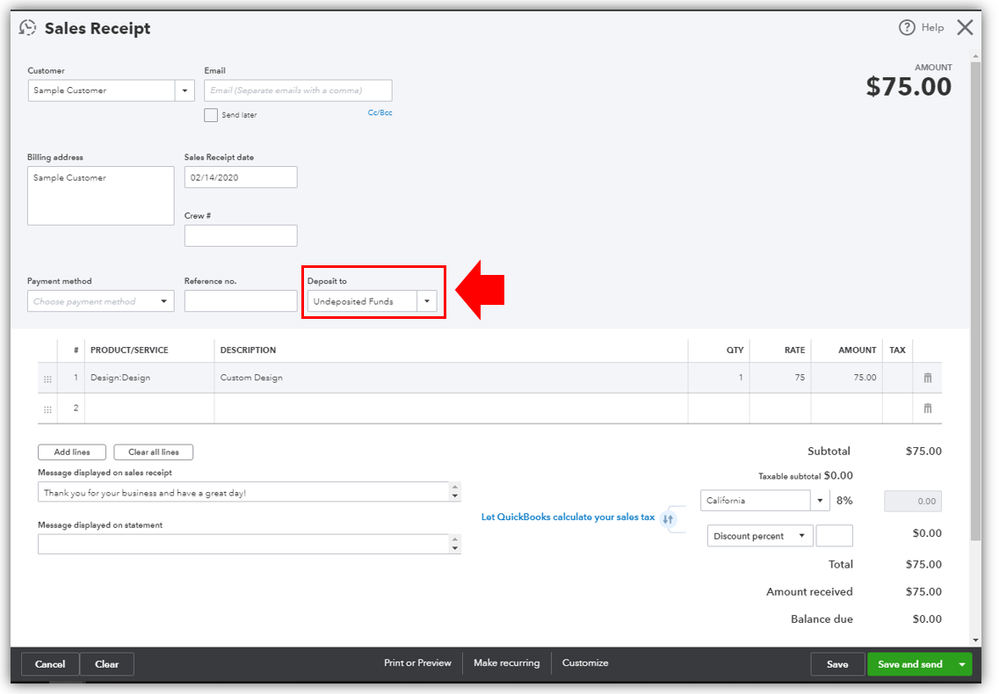
Task: Click the Sales Receipt date field
Action: pyautogui.click(x=241, y=177)
